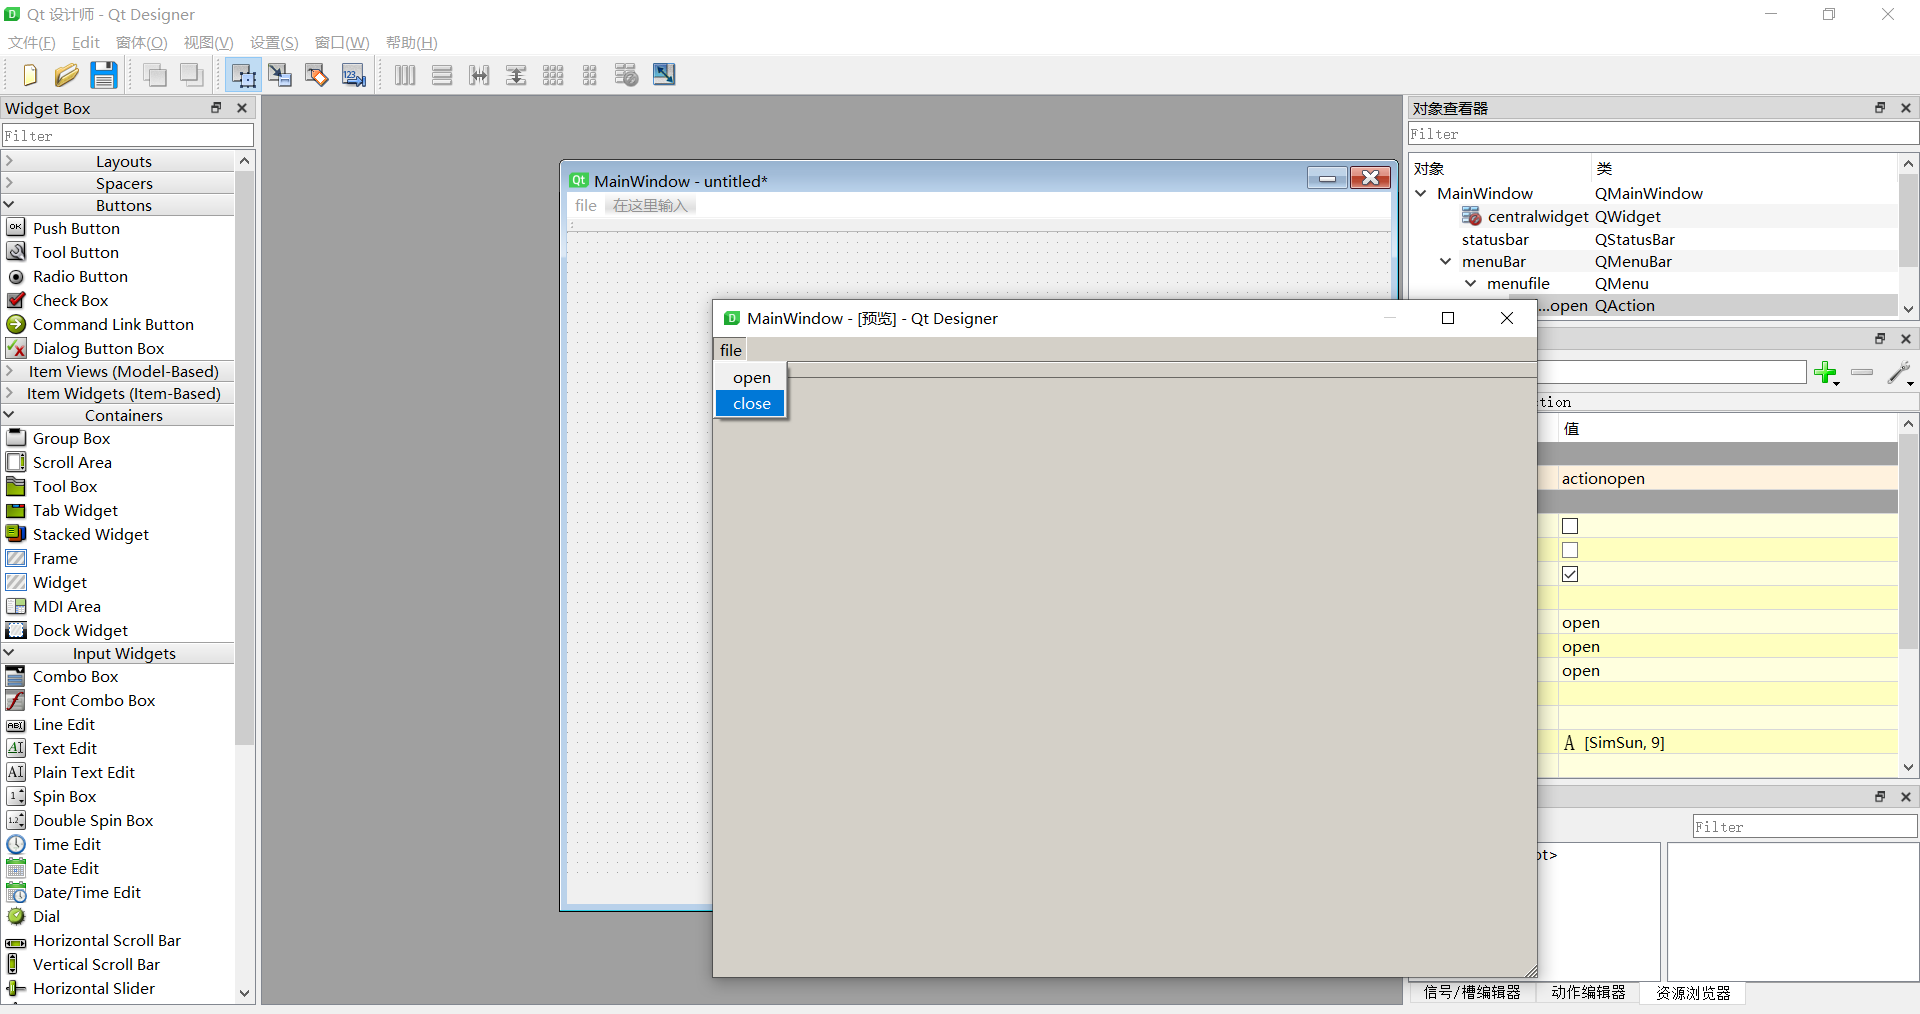Click the Send to Back toolbar icon
Viewport: 1920px width, 1014px height.
click(155, 75)
